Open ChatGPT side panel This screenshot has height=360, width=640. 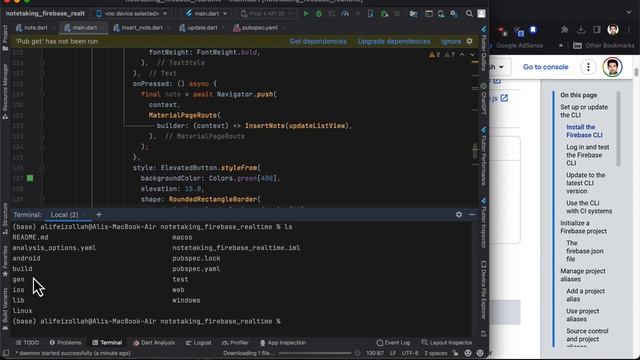tap(484, 98)
